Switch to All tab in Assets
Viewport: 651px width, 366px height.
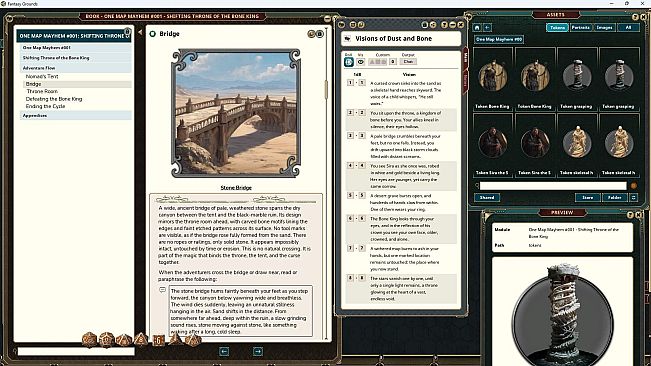(628, 27)
